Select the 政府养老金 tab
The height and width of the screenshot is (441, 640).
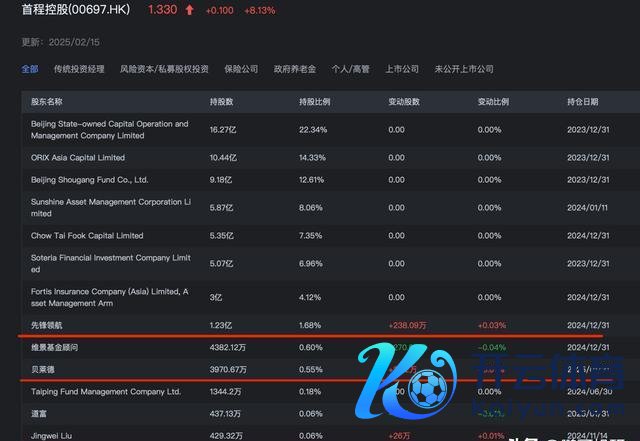[295, 69]
